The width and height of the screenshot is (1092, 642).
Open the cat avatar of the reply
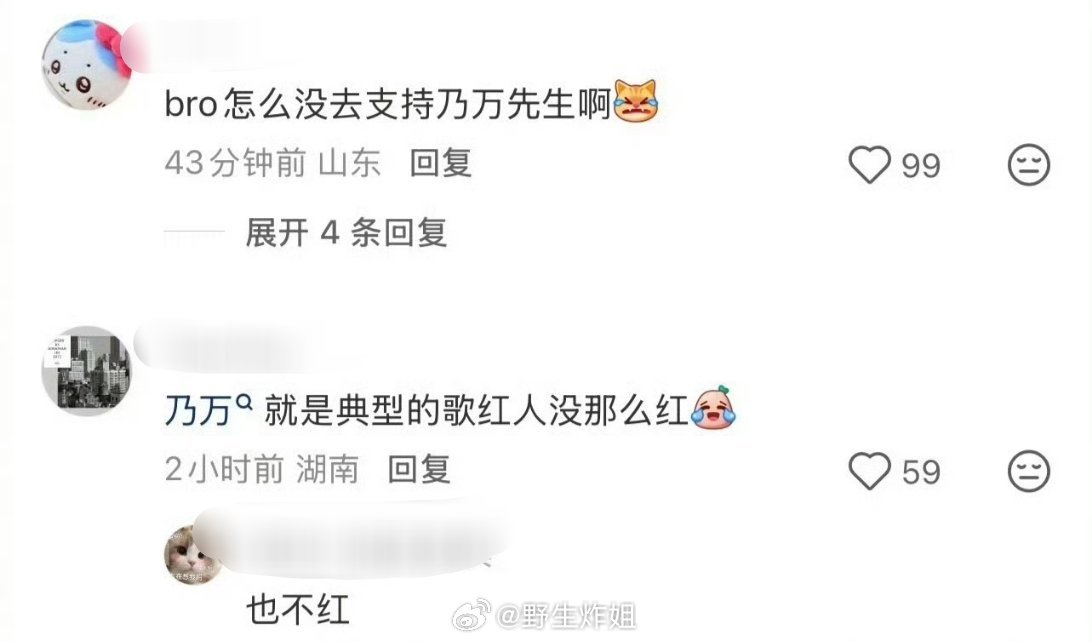pos(193,555)
